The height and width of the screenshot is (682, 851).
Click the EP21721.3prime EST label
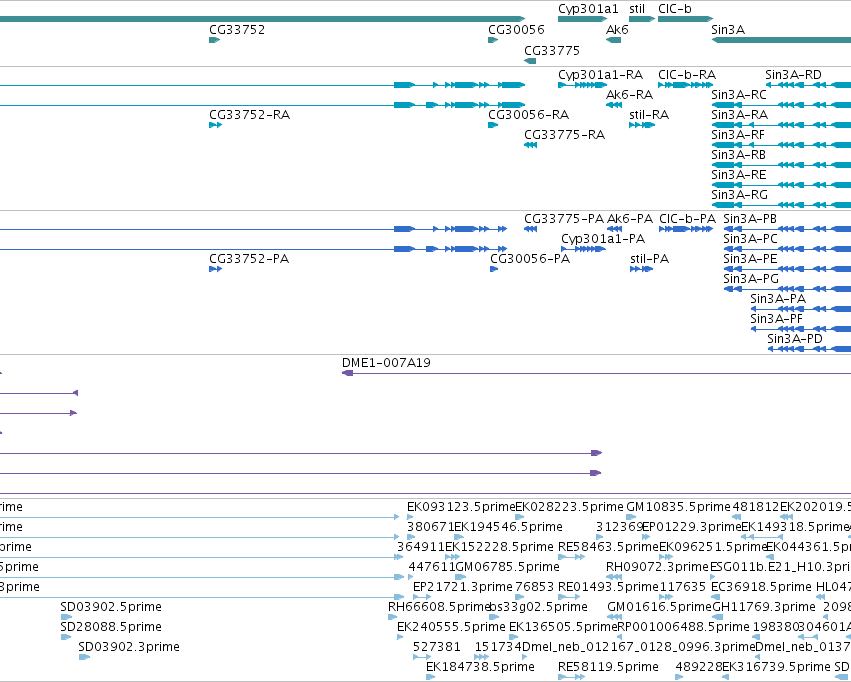pyautogui.click(x=462, y=588)
